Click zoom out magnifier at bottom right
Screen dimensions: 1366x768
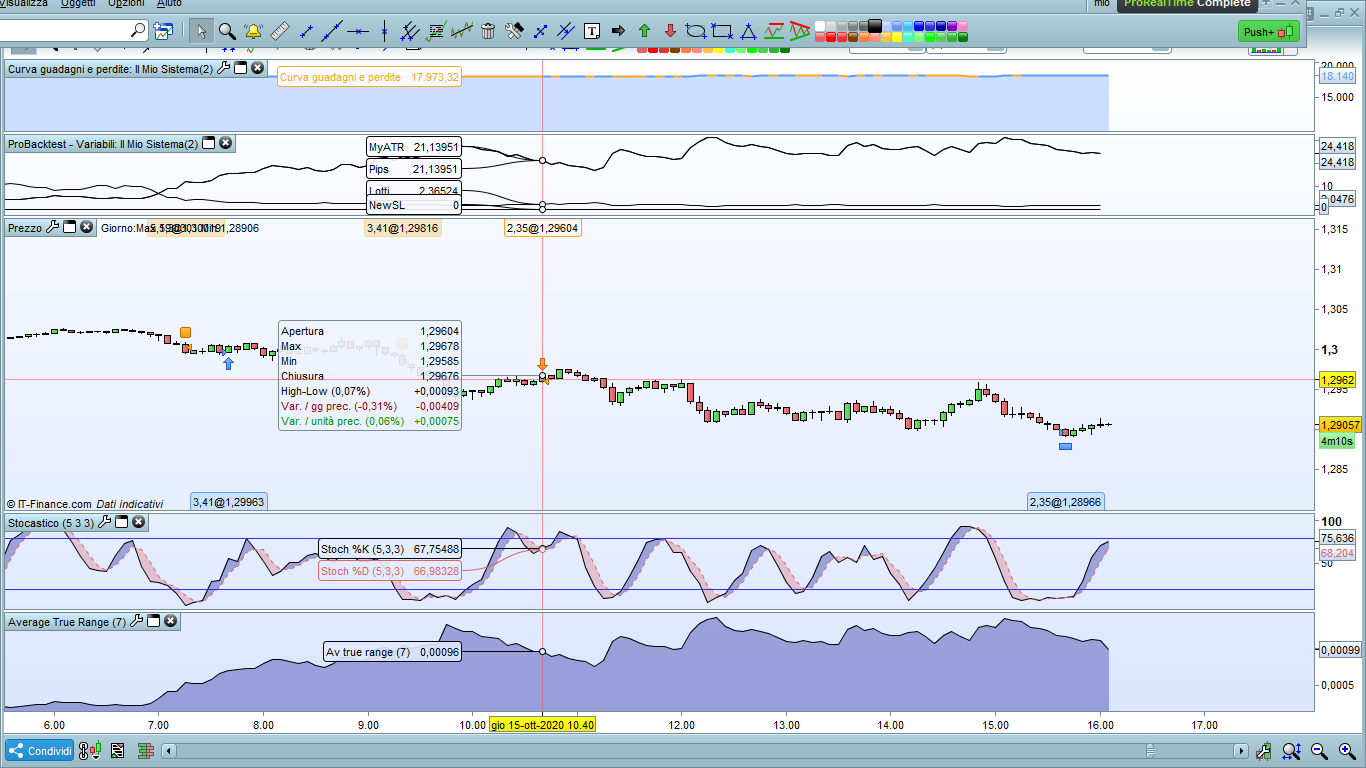tap(1320, 751)
